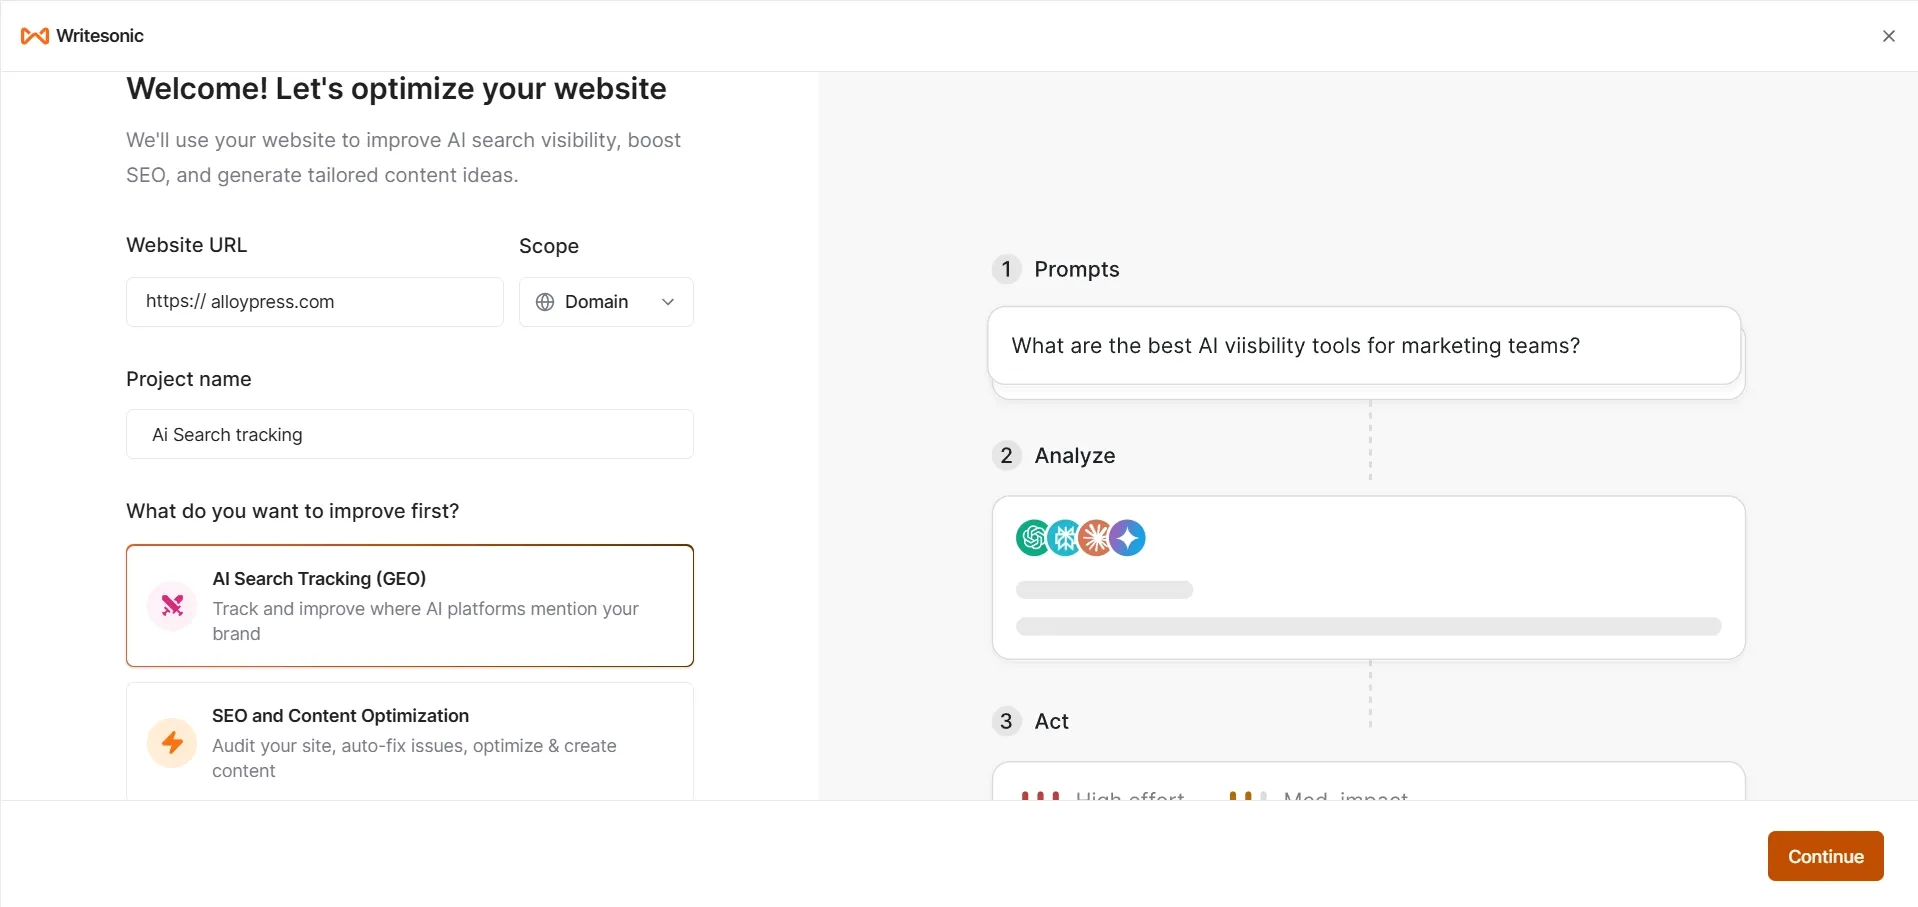Click the orange lightning bolt icon
The height and width of the screenshot is (907, 1918).
[172, 743]
